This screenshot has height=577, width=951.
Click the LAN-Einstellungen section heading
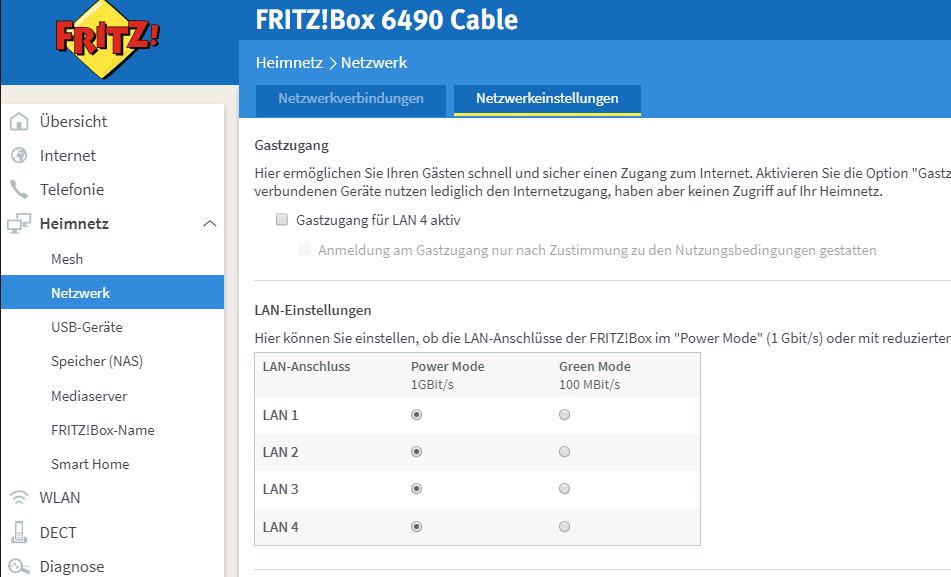click(x=313, y=310)
